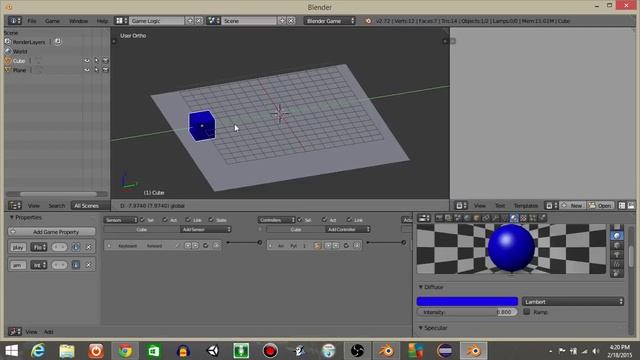Image resolution: width=640 pixels, height=360 pixels.
Task: Click the Game Logic layout name field
Action: 157,20
